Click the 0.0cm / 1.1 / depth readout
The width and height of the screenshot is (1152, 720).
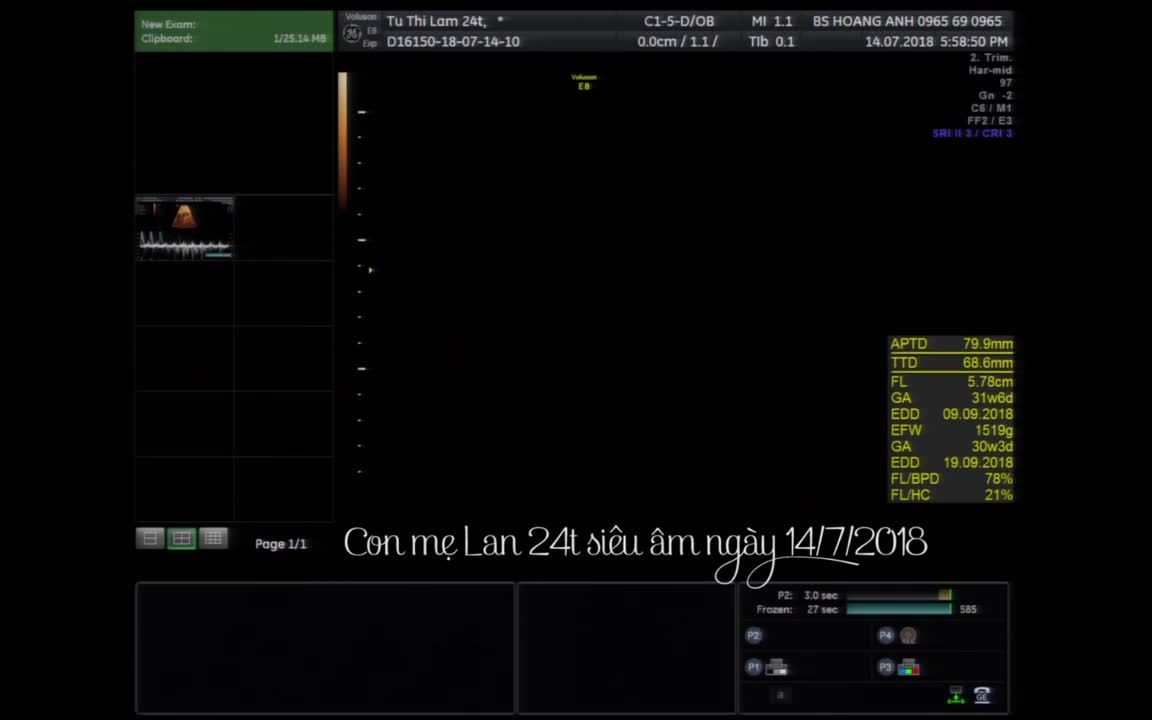pos(677,42)
